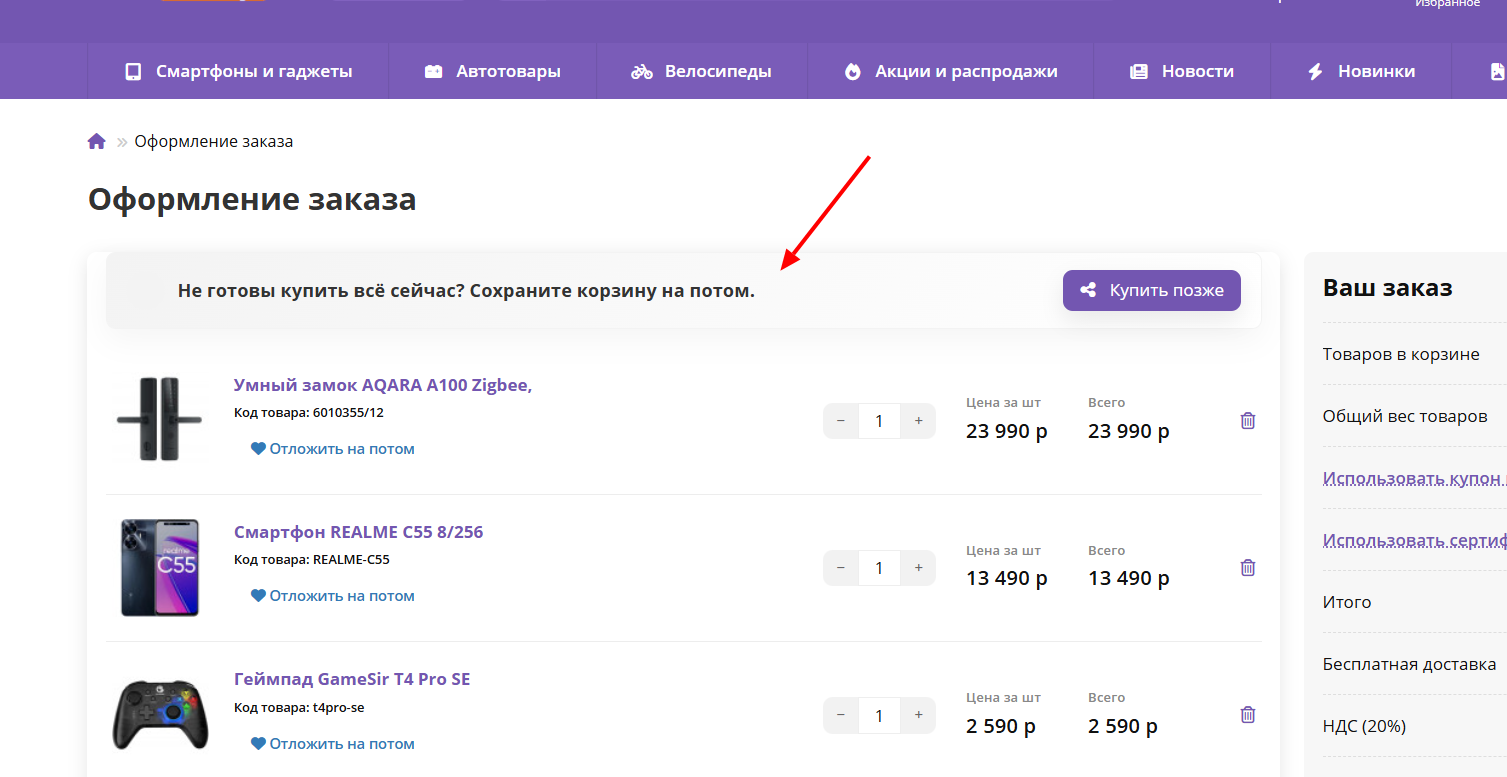Increase GameSir T4 Pro SE quantity
This screenshot has width=1507, height=777.
918,715
